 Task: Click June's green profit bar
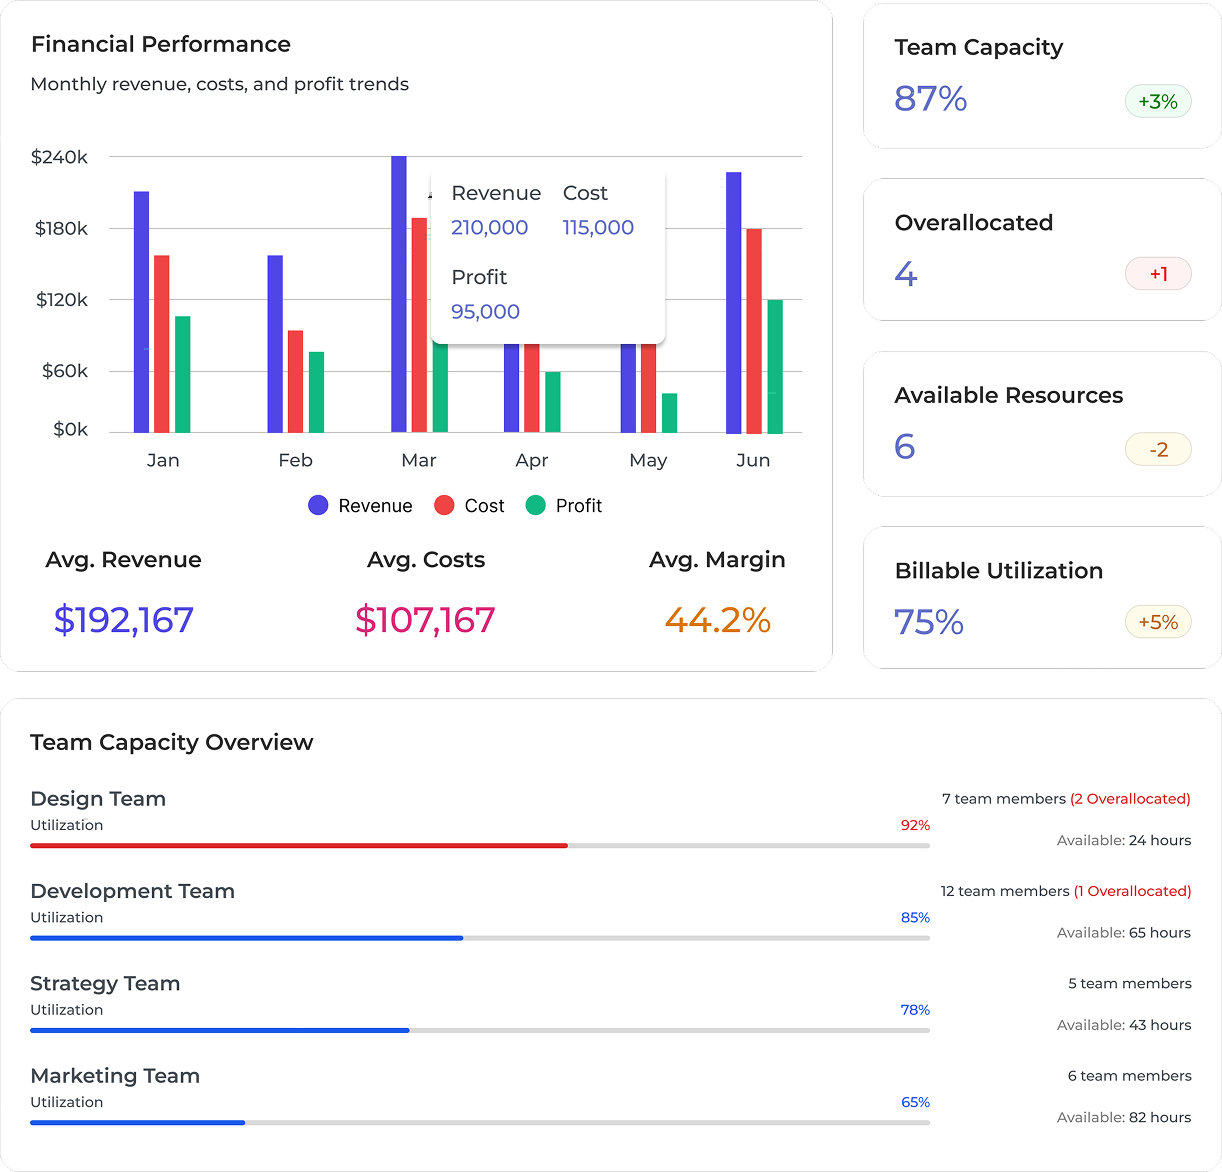click(774, 366)
